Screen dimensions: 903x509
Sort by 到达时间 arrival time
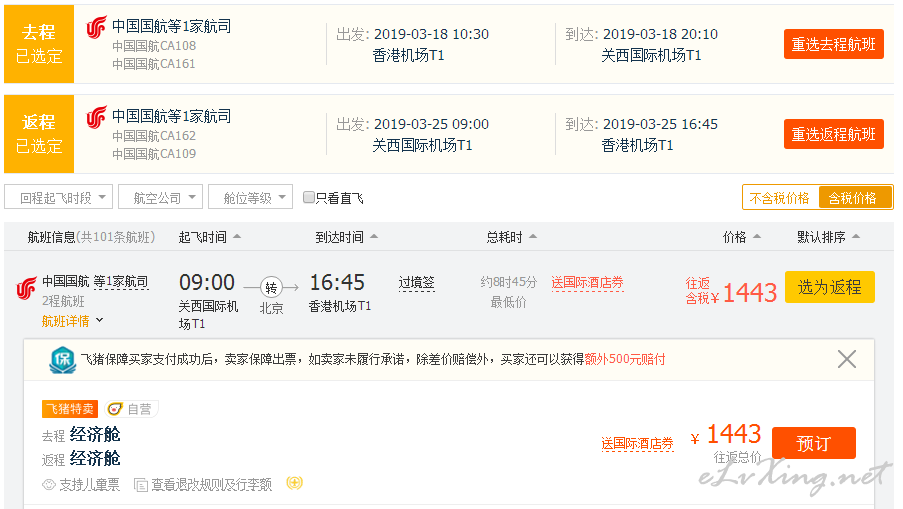tap(347, 237)
